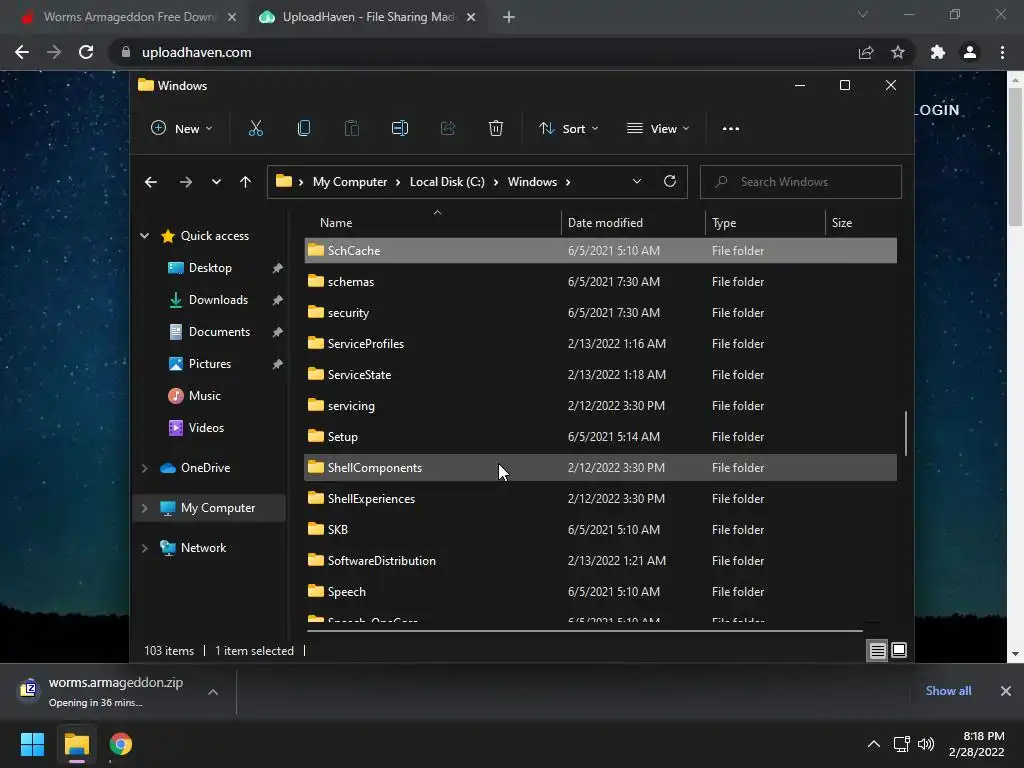
Task: Click Local Disk (C:) breadcrumb
Action: (x=447, y=182)
